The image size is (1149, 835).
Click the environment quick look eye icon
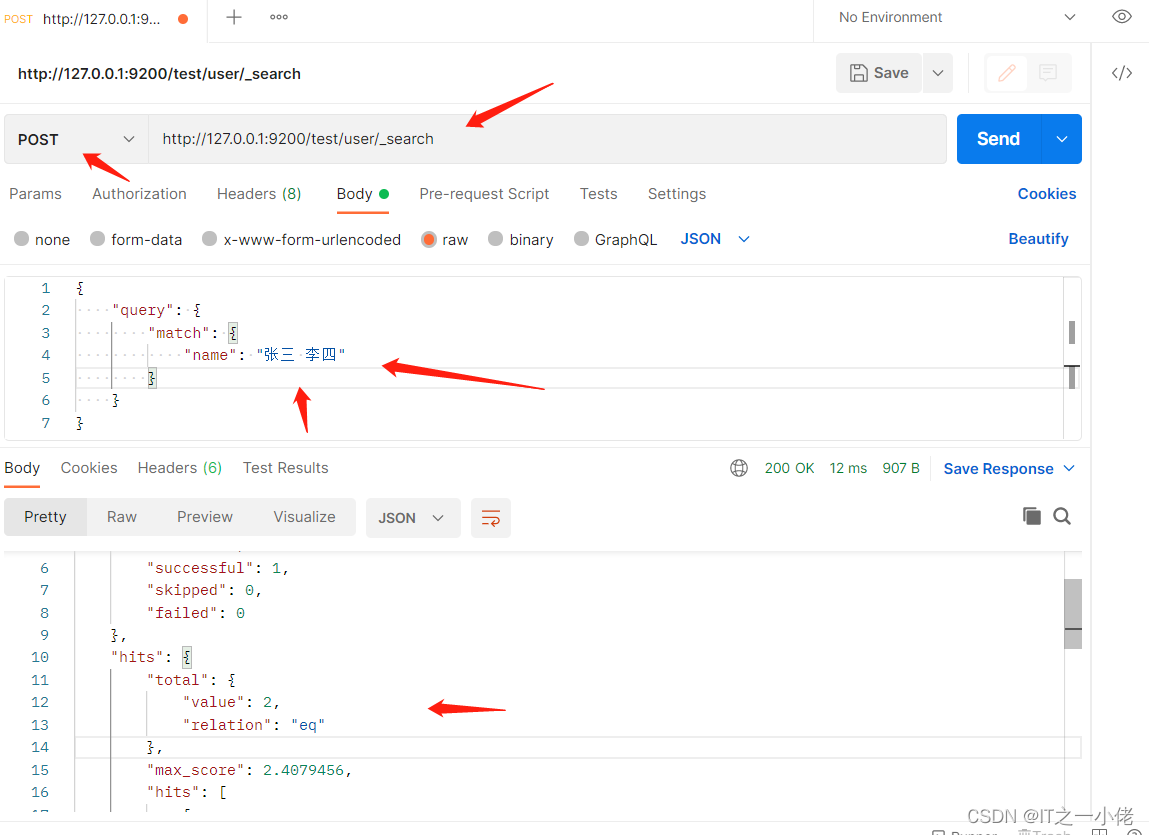1121,16
